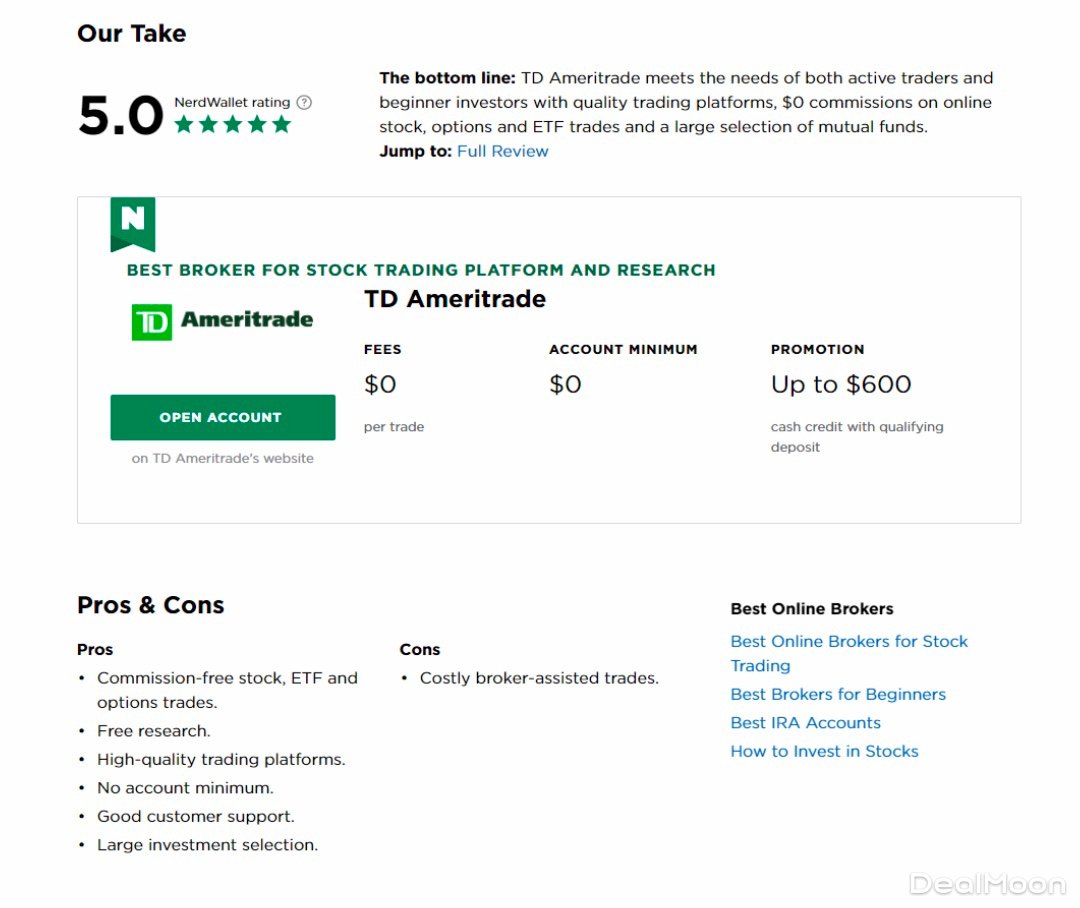This screenshot has width=1080, height=908.
Task: Click the Best Broker for Stock Trading Platform label
Action: pyautogui.click(x=421, y=270)
